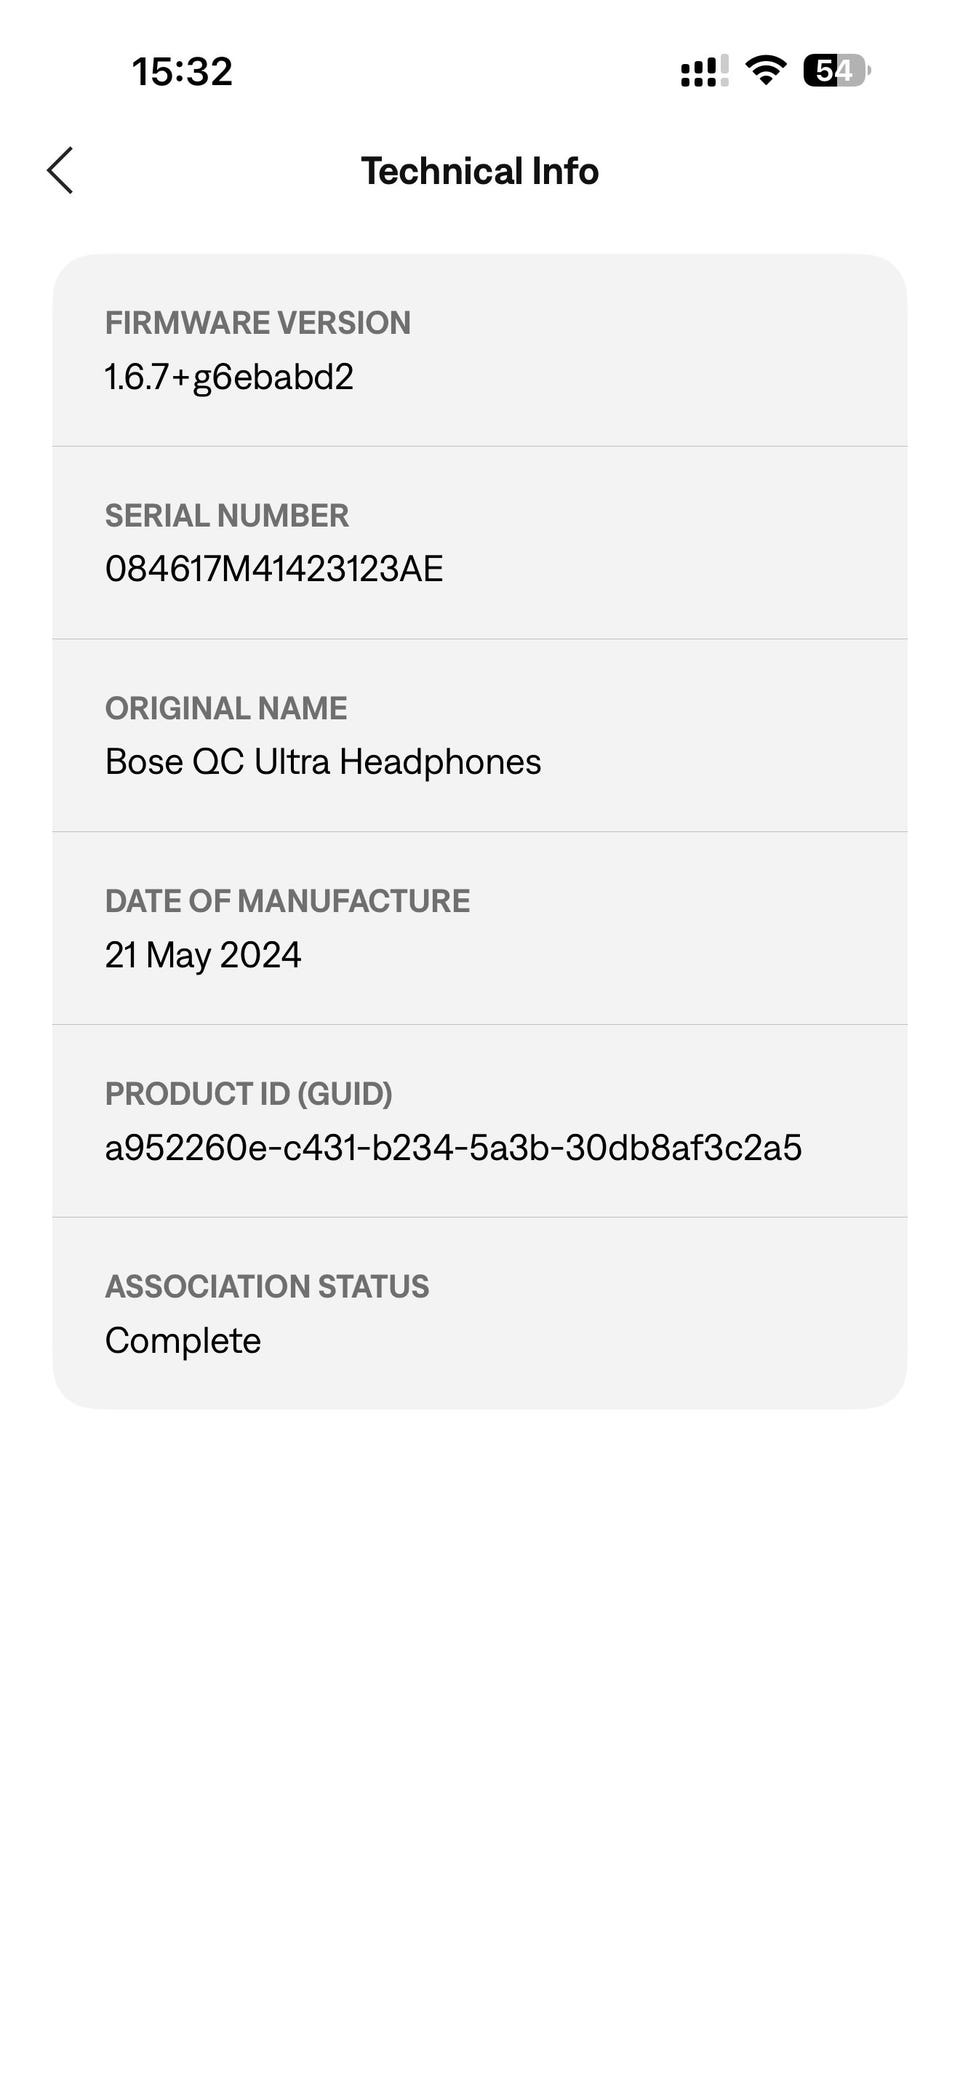The height and width of the screenshot is (2086, 960).
Task: Tap the 15:32 clock in status bar
Action: pos(182,71)
